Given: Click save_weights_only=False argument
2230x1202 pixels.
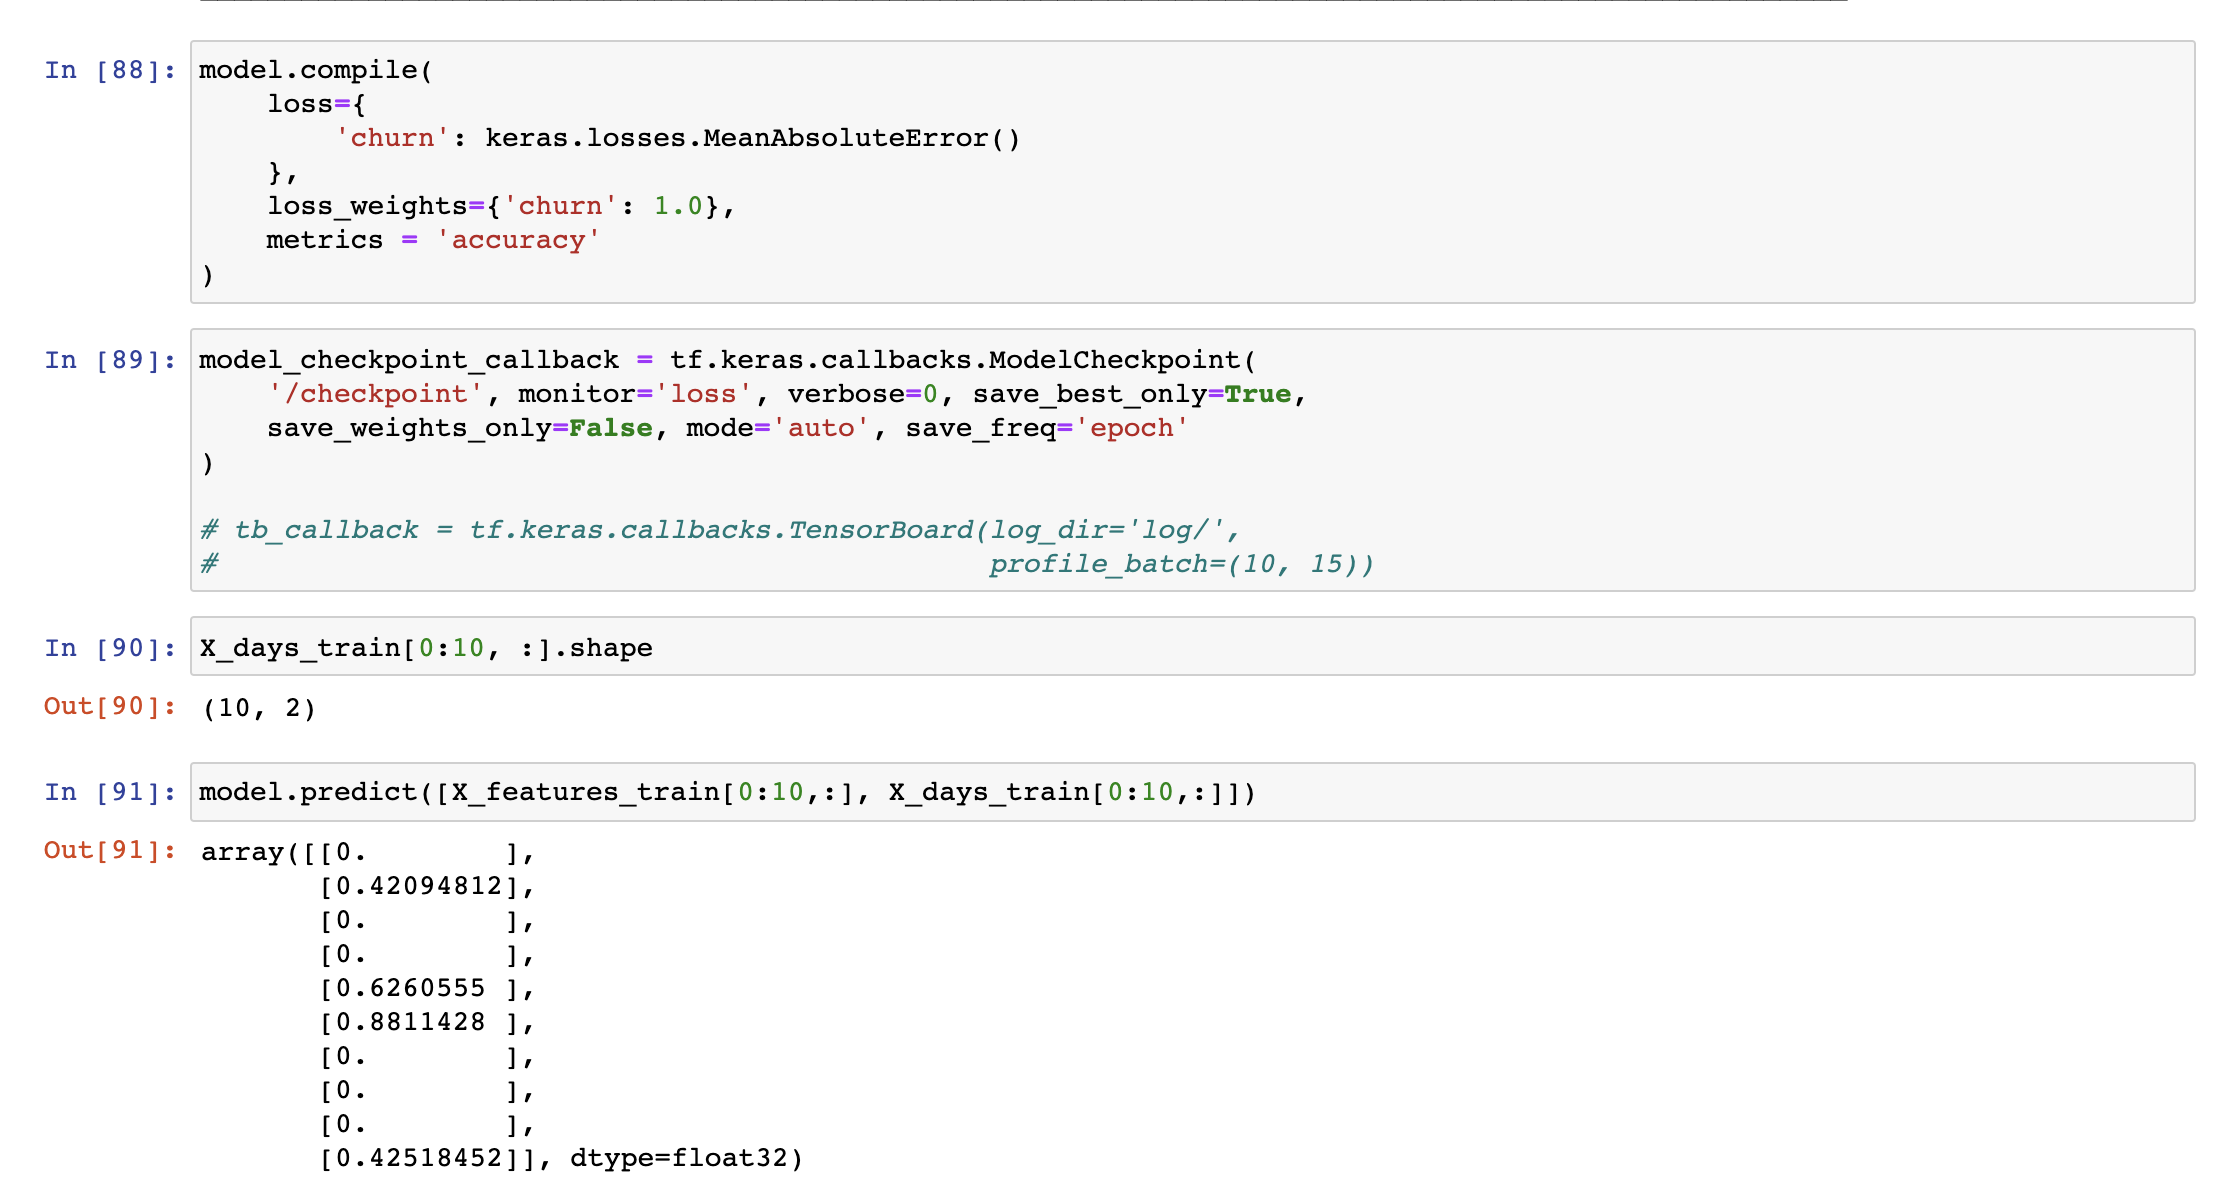Looking at the screenshot, I should pos(459,428).
